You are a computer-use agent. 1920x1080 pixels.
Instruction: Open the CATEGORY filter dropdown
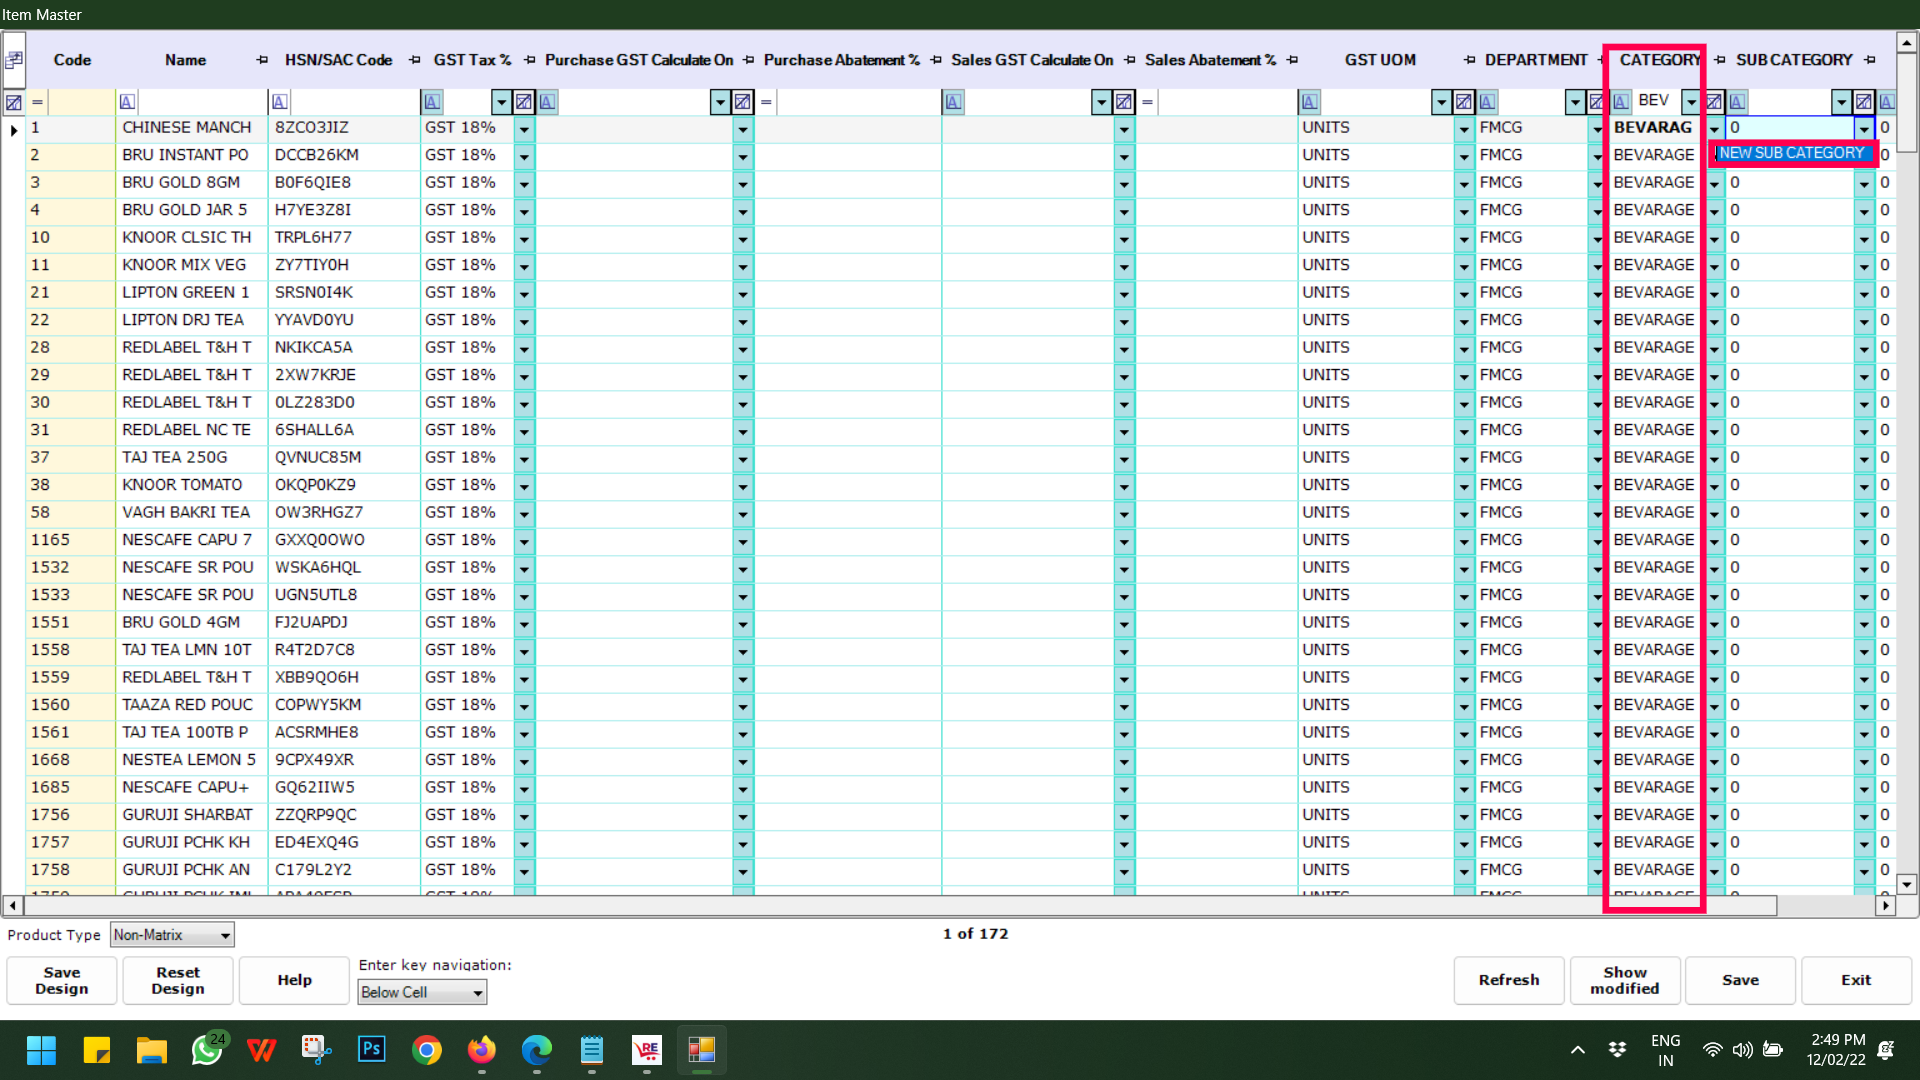tap(1691, 101)
